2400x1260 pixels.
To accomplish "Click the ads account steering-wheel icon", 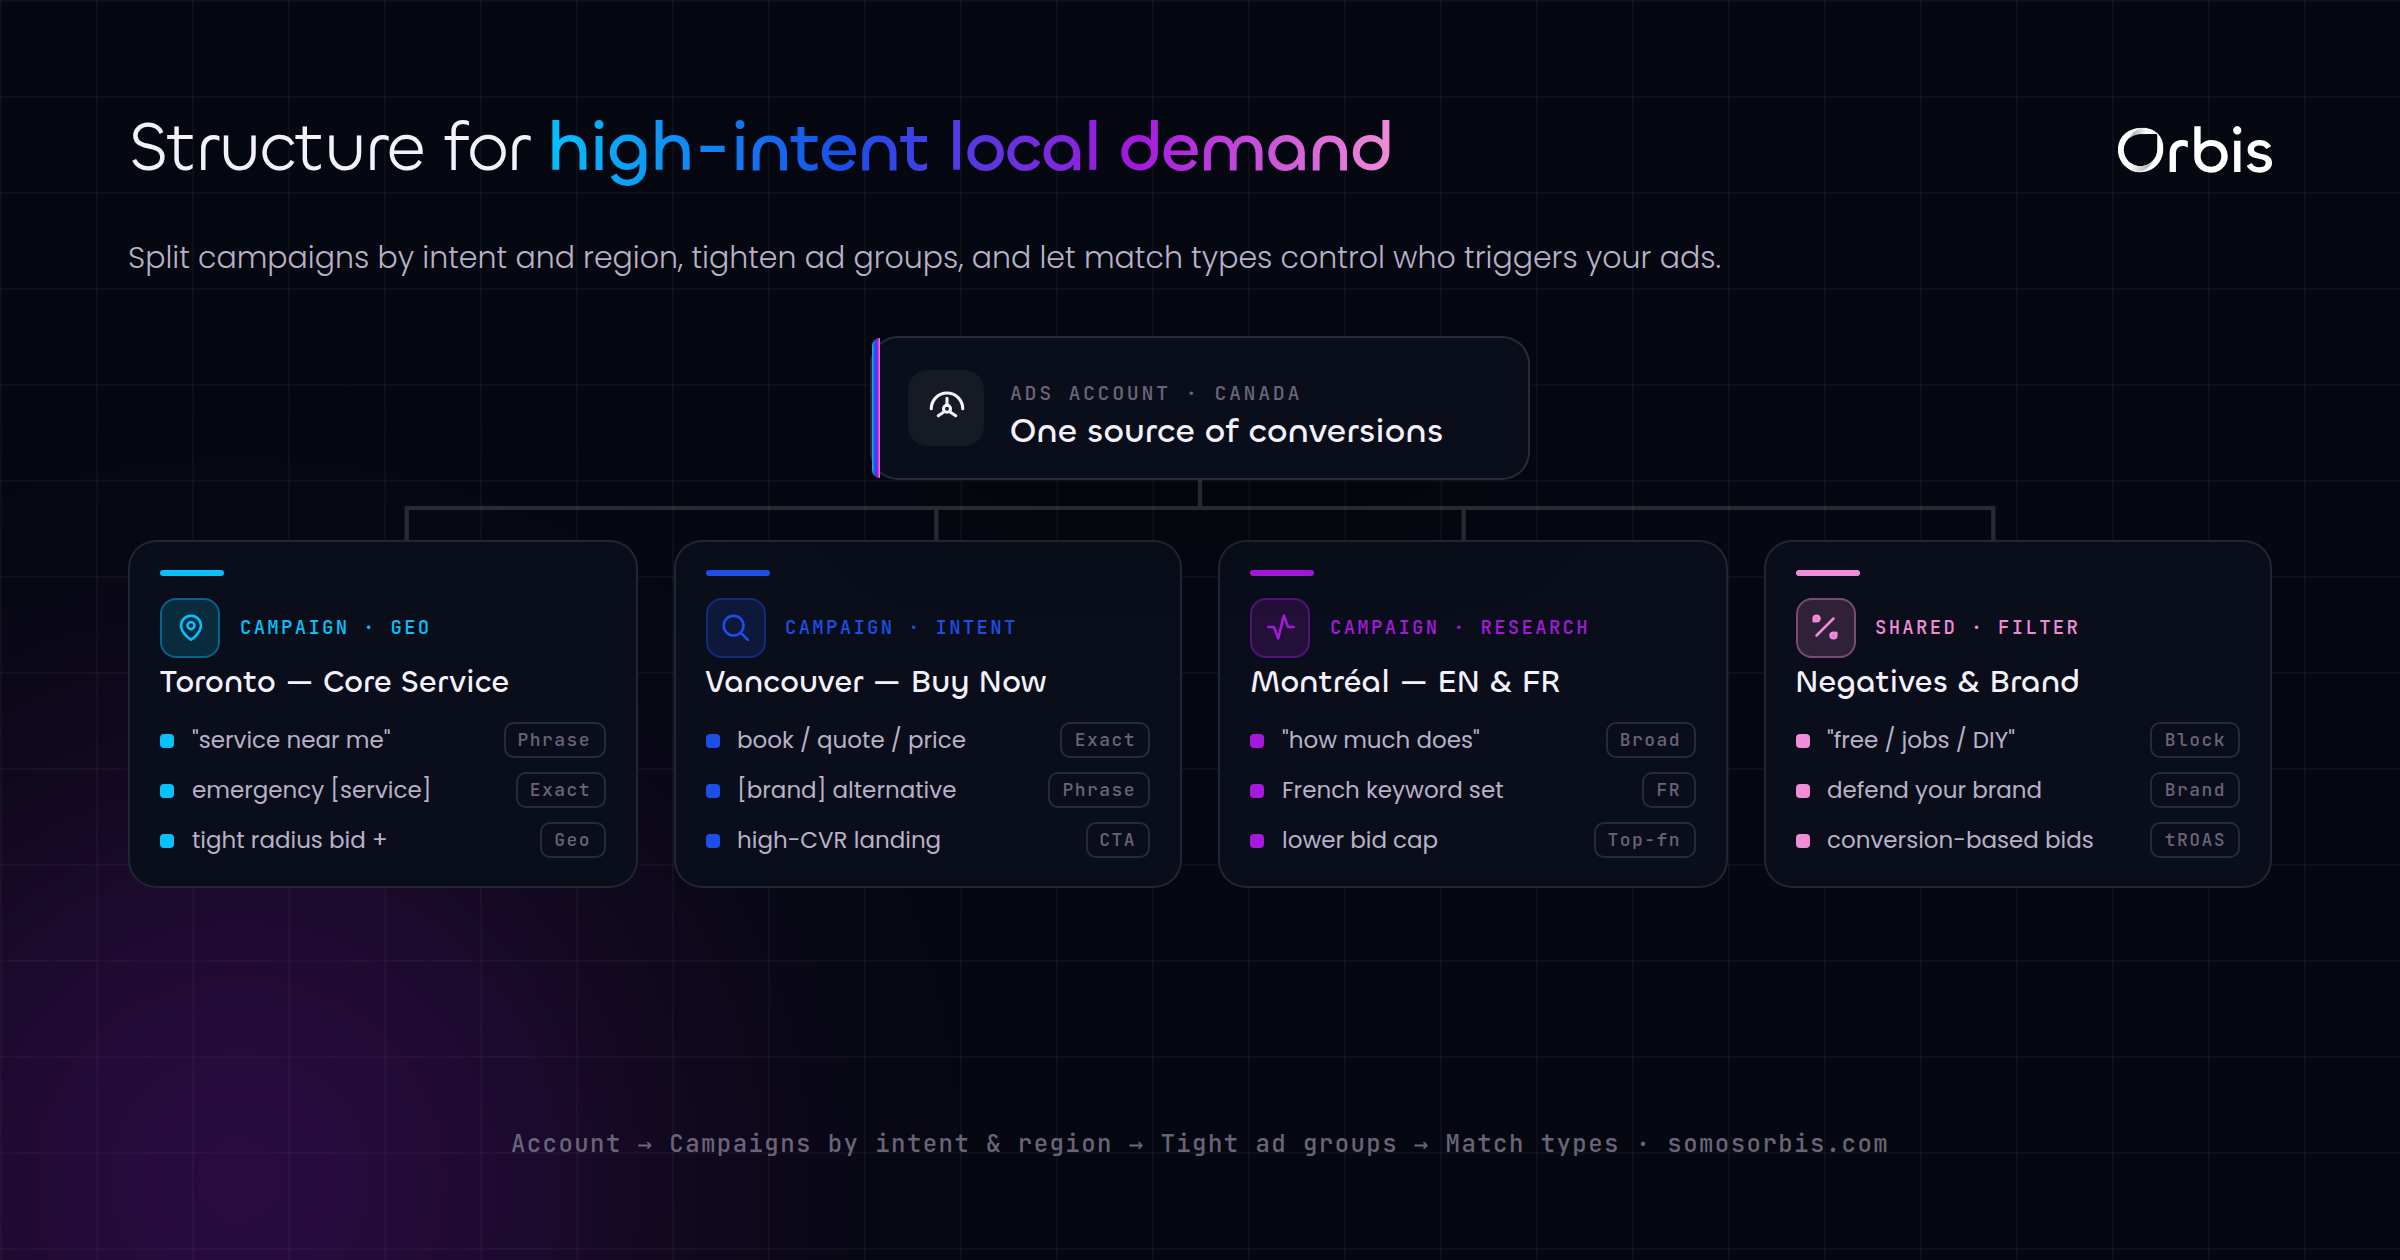I will (x=946, y=408).
